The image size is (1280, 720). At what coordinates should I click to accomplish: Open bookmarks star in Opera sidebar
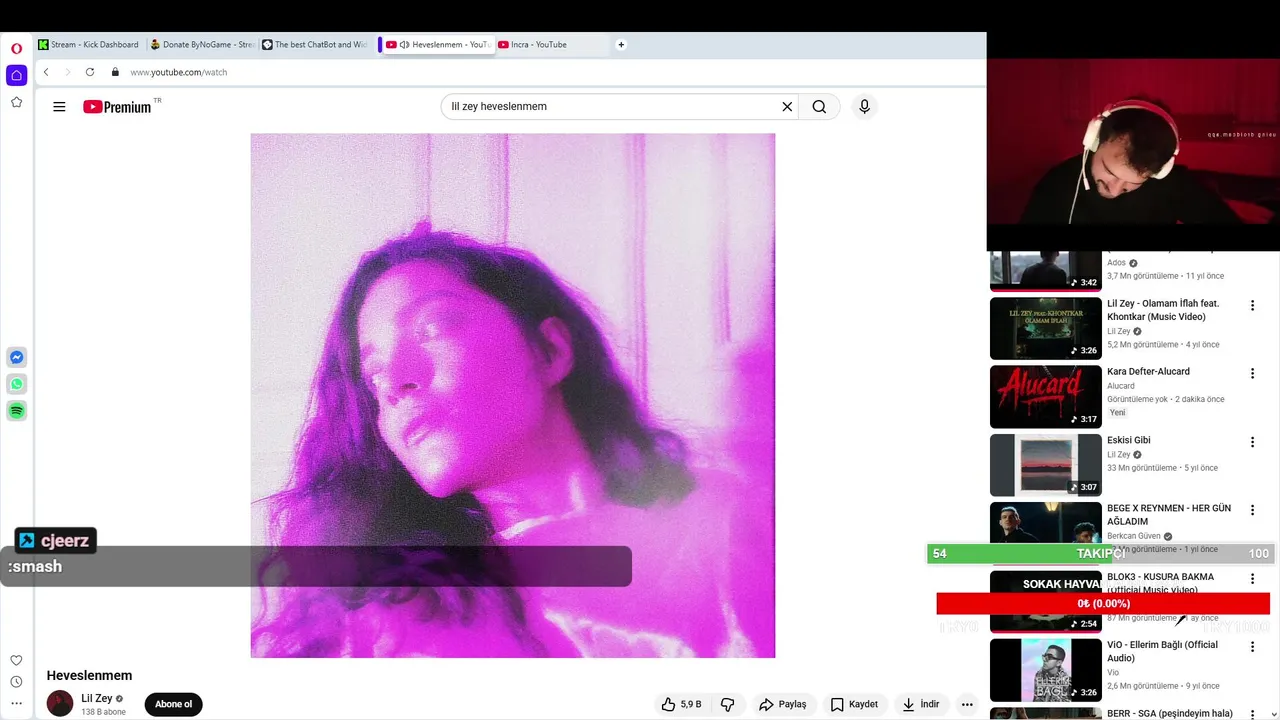tap(16, 102)
